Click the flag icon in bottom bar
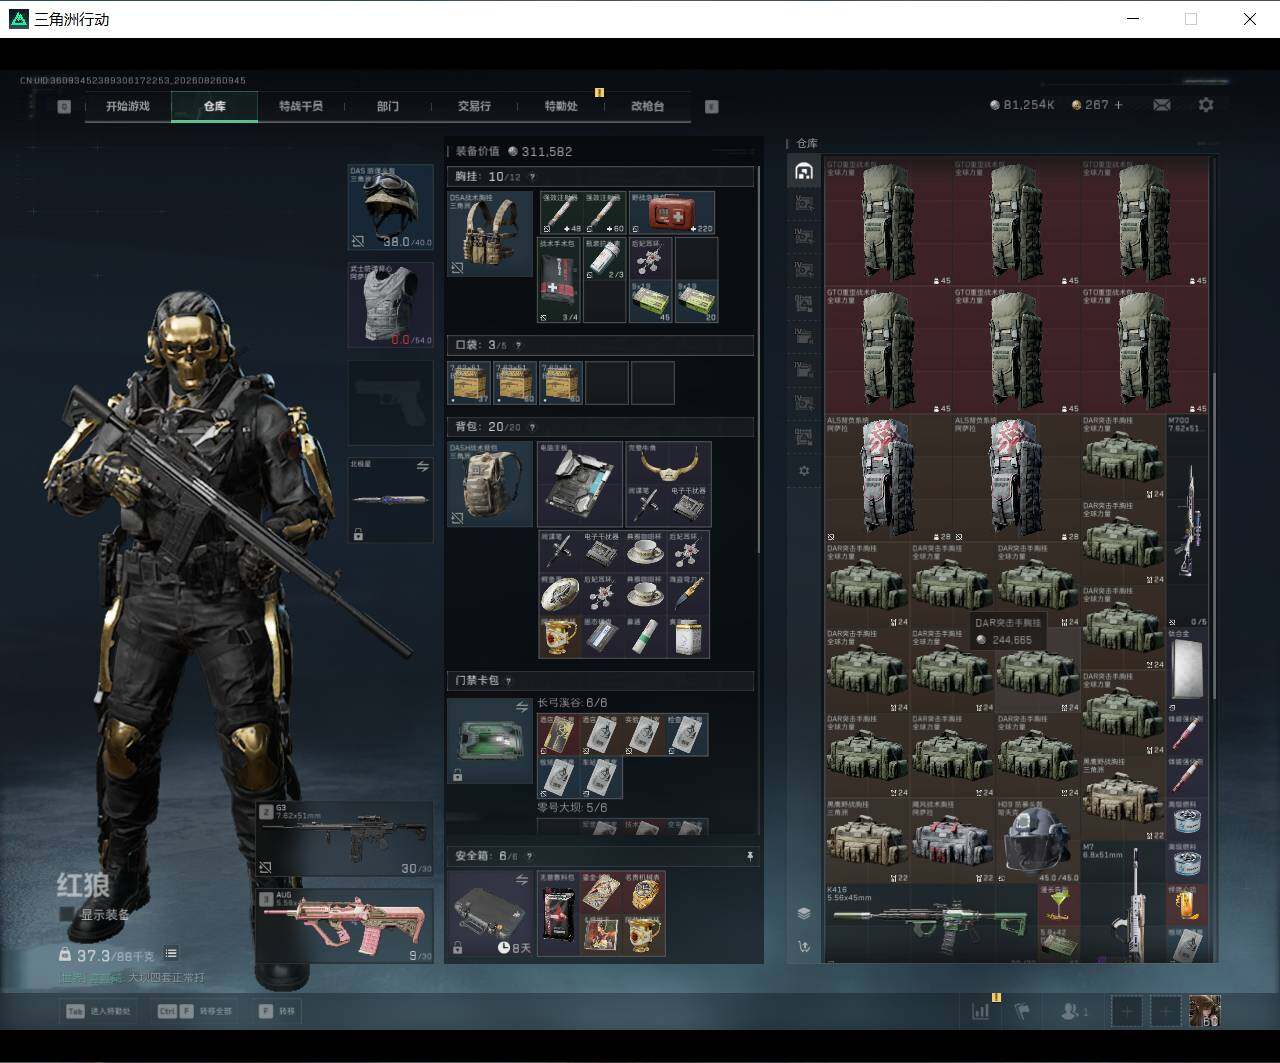 click(x=1022, y=1011)
